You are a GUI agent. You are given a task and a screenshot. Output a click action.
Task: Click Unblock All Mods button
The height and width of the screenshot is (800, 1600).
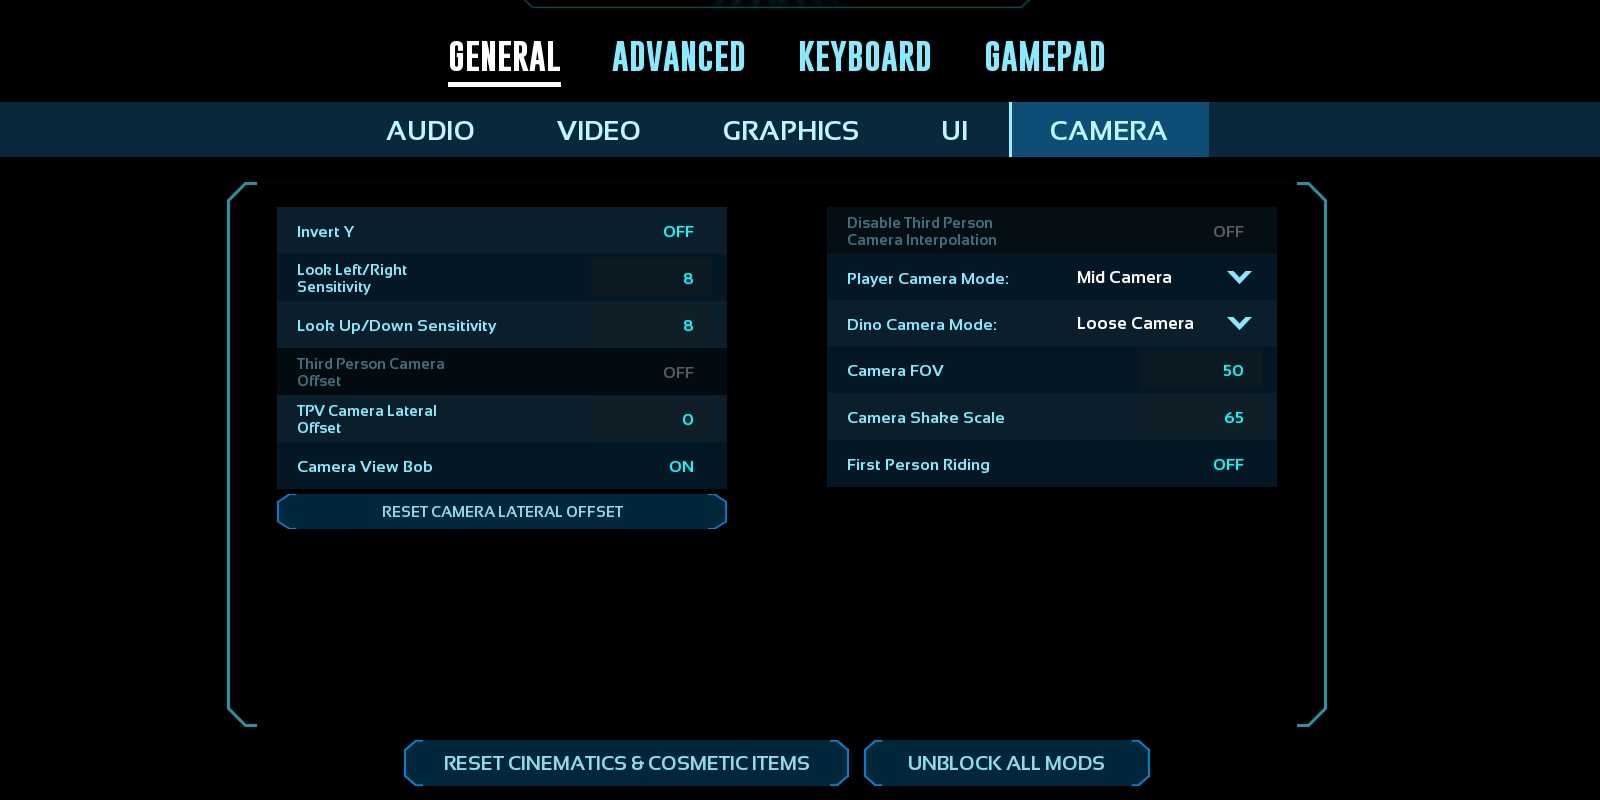(x=1006, y=763)
